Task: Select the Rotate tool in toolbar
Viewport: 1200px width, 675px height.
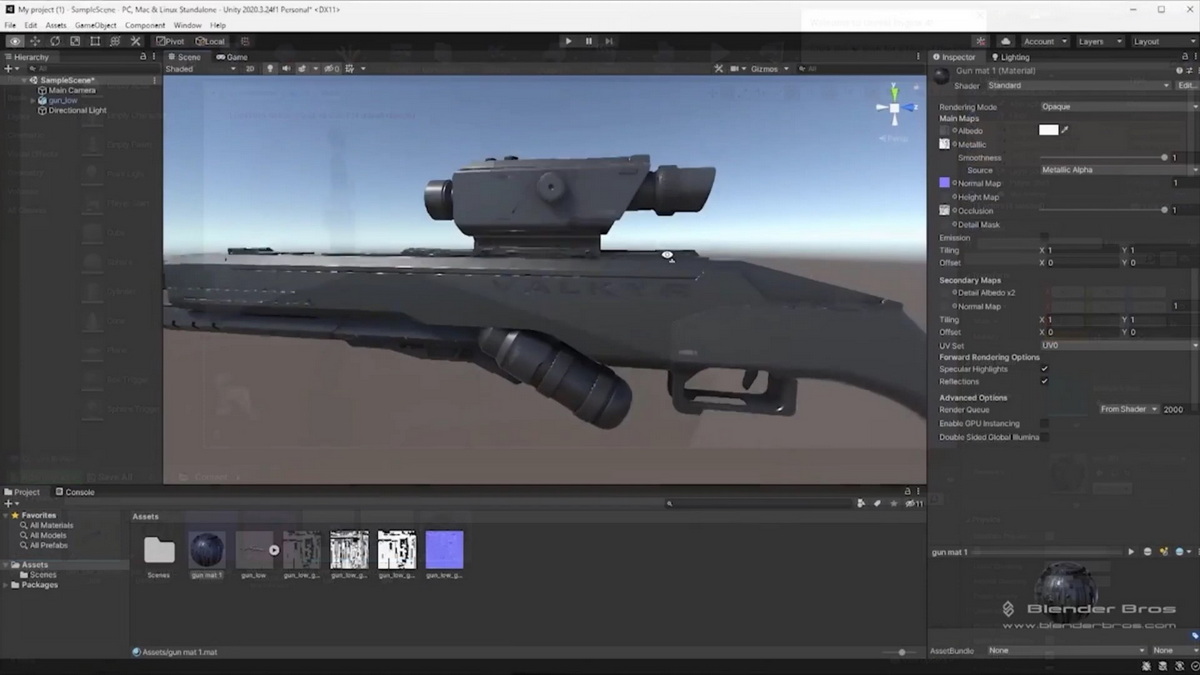Action: [55, 41]
